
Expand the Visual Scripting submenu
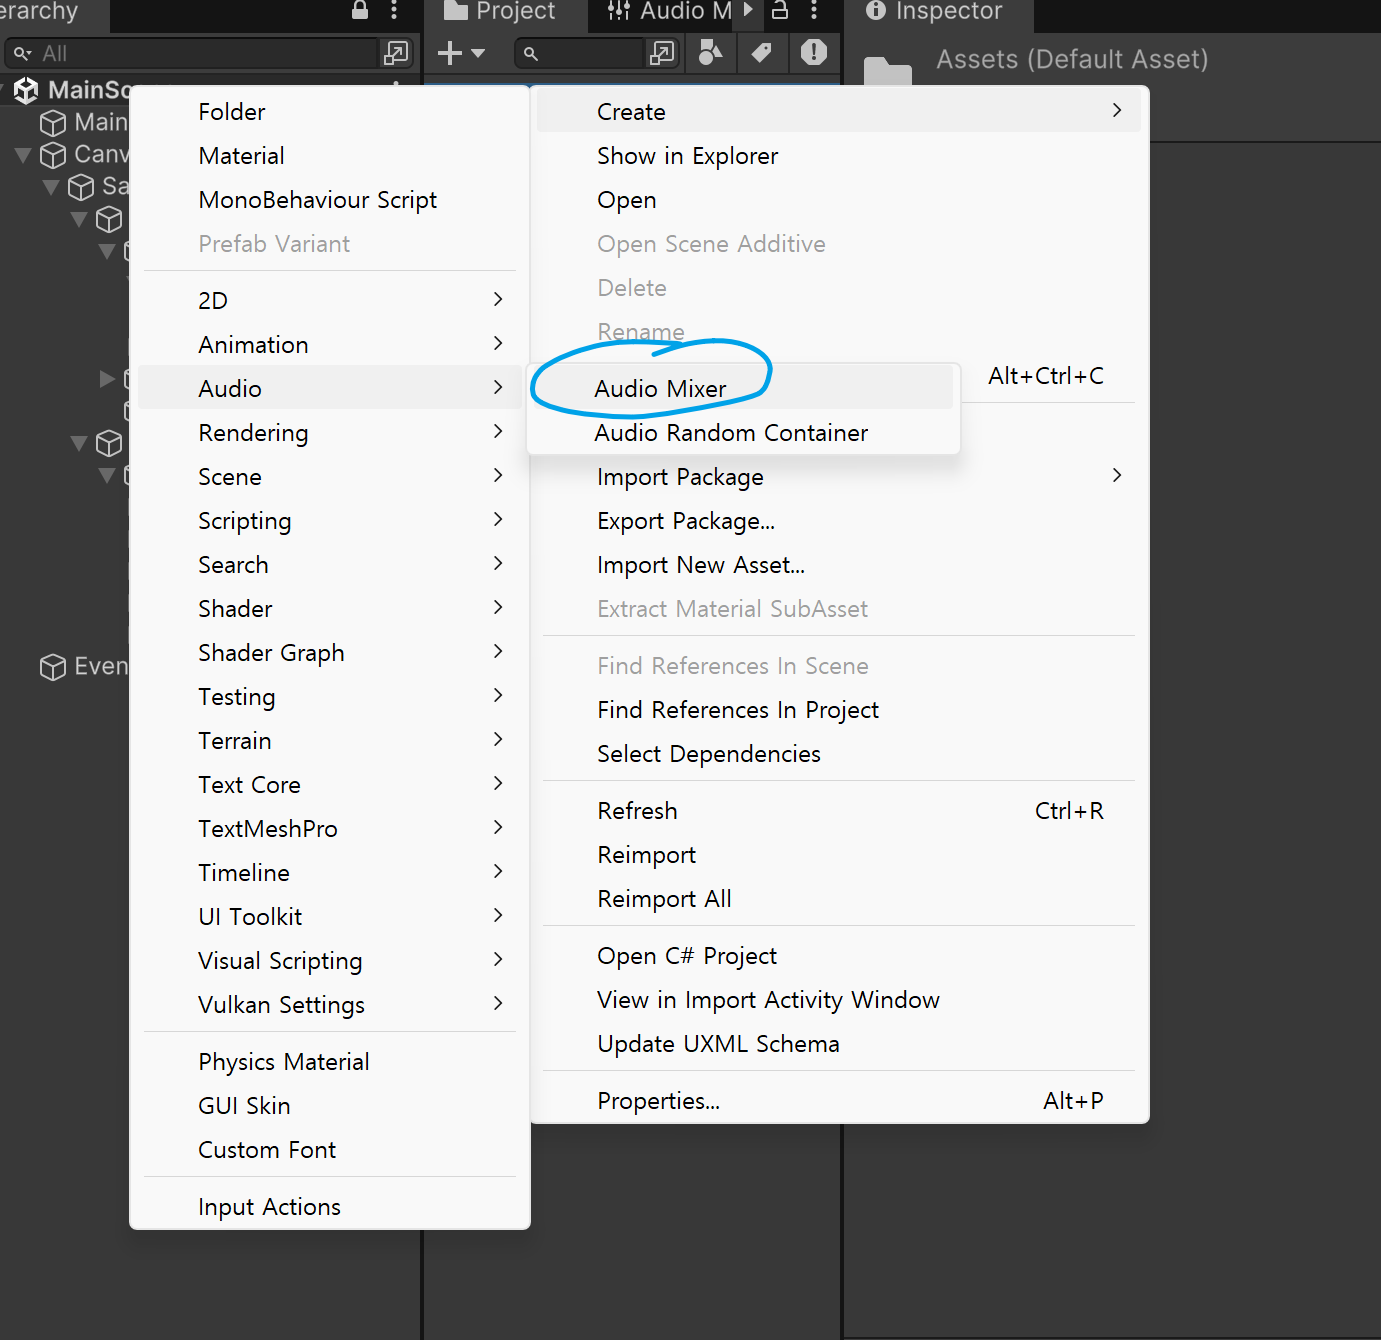tap(329, 960)
